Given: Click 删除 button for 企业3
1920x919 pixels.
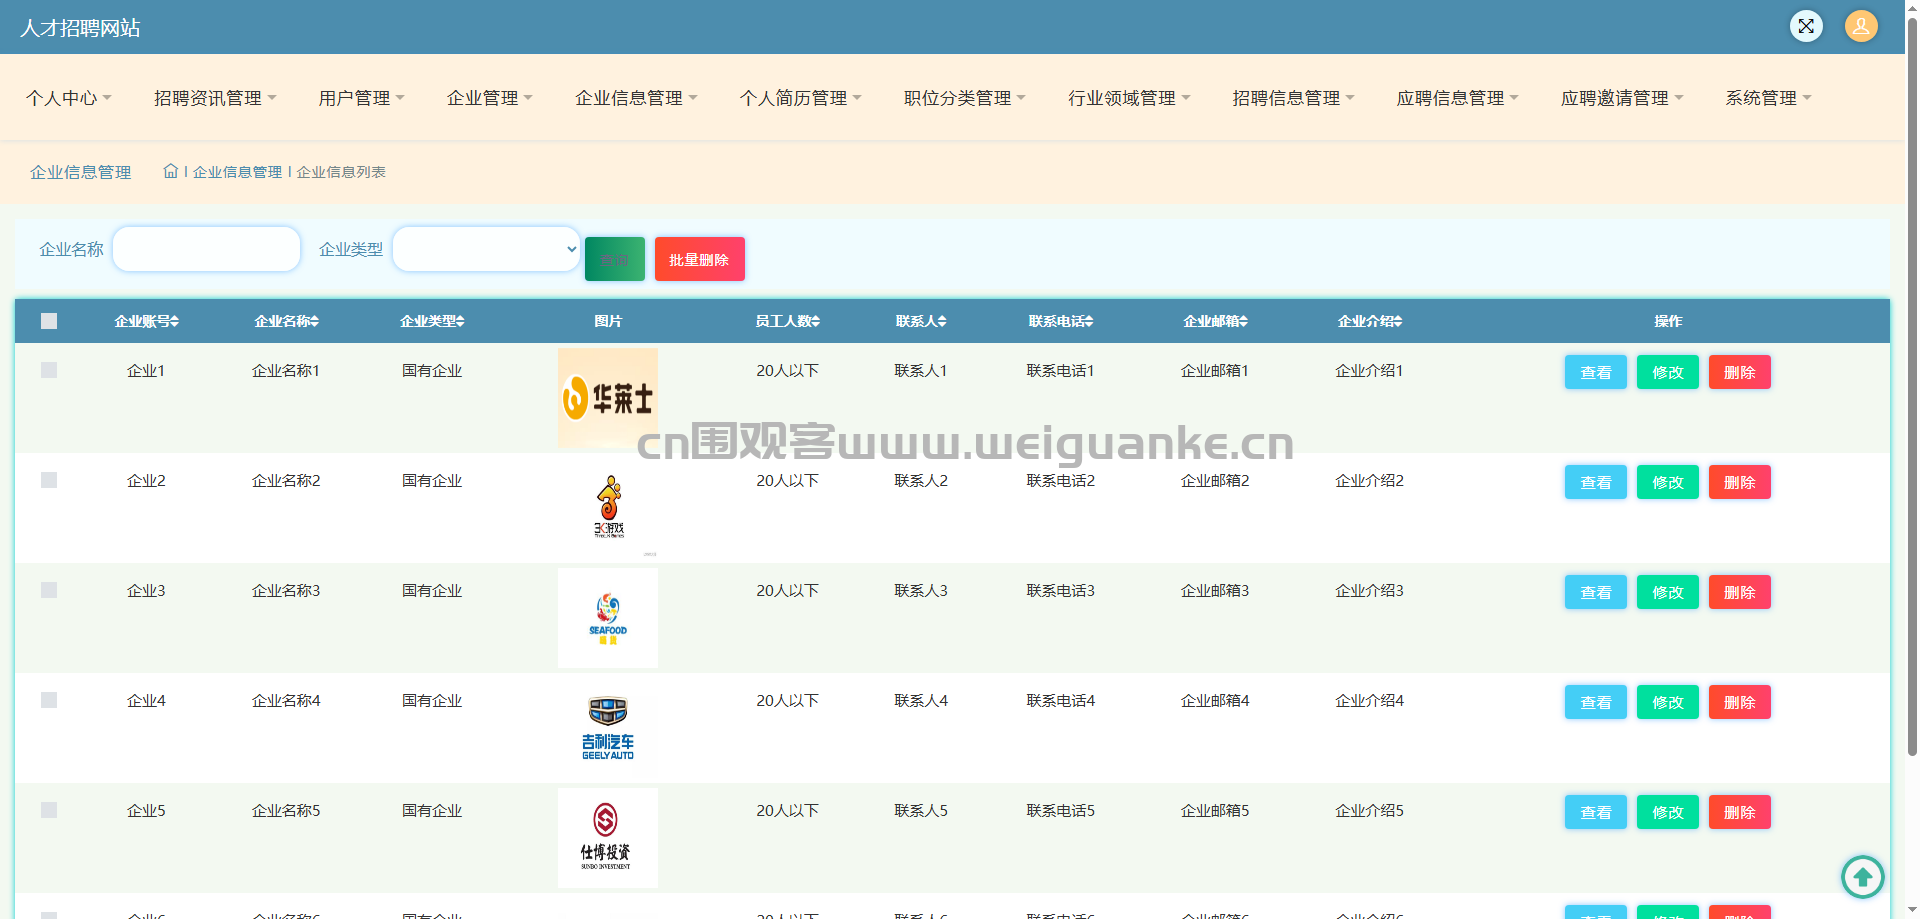Looking at the screenshot, I should 1740,592.
